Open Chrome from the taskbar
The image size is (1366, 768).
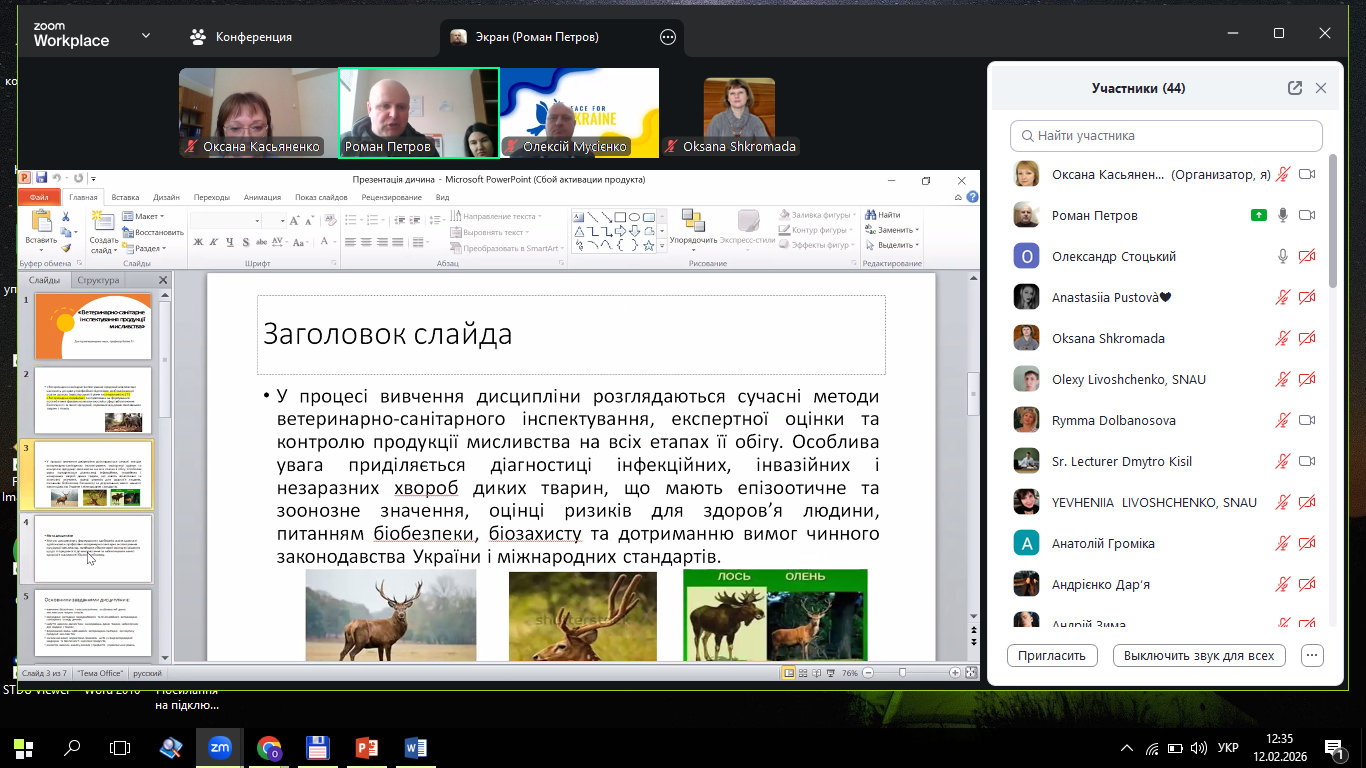pyautogui.click(x=268, y=747)
